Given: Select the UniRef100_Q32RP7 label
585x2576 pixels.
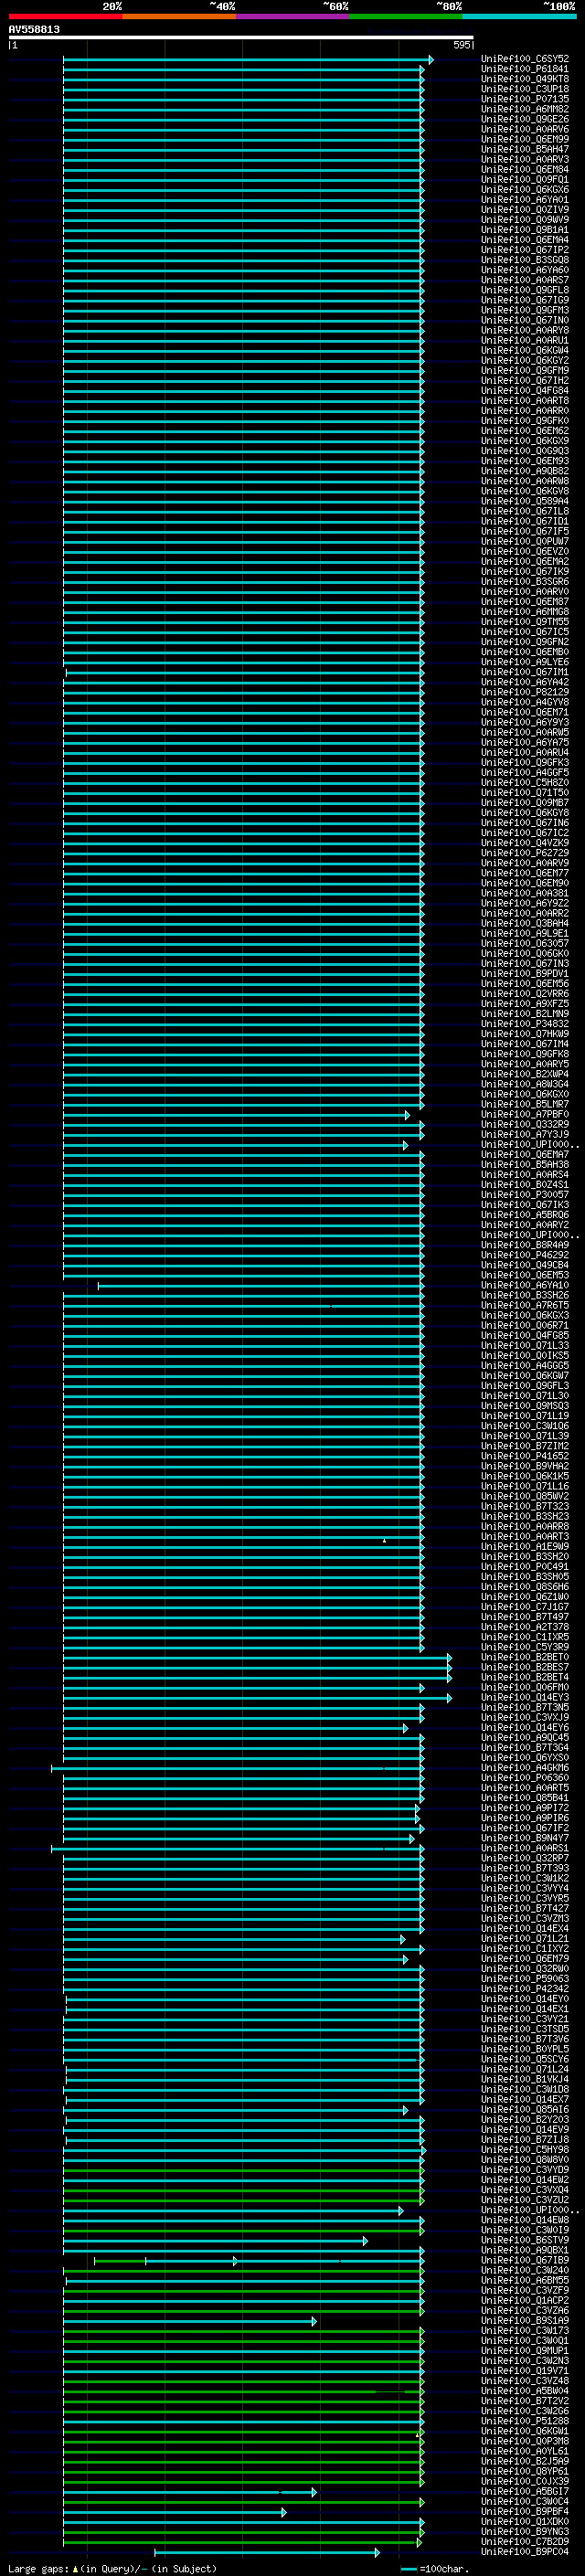Looking at the screenshot, I should pyautogui.click(x=525, y=1858).
